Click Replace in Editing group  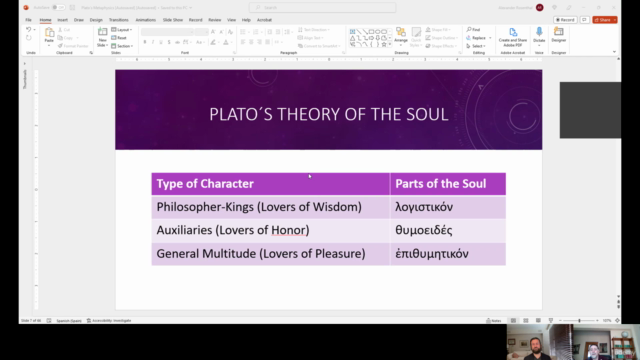pyautogui.click(x=479, y=38)
